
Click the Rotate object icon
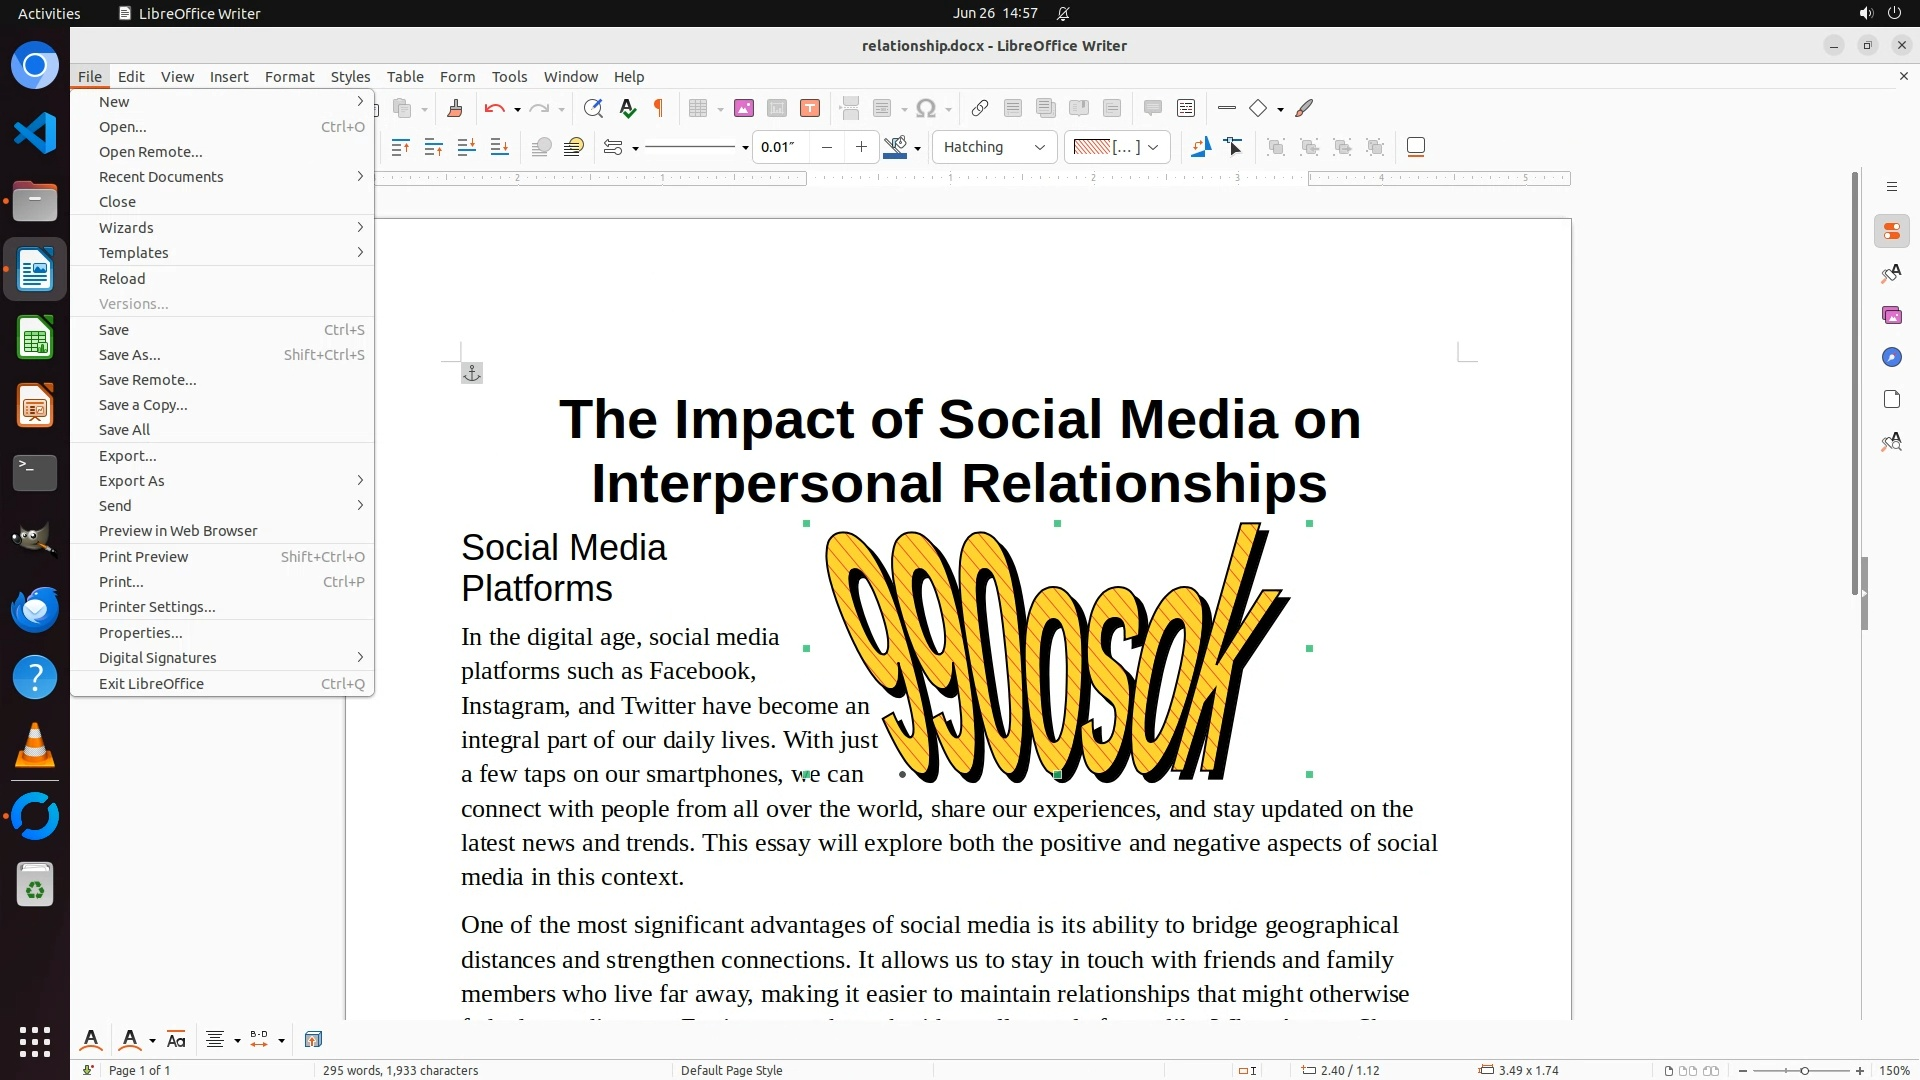coord(1200,147)
